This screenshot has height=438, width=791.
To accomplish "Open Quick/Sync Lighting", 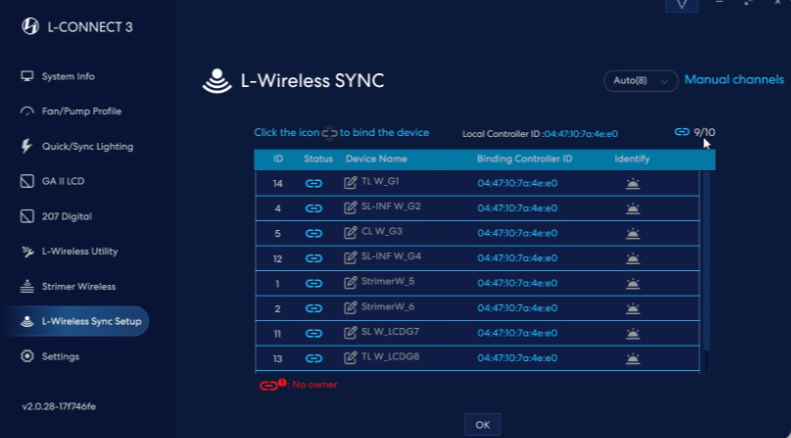I will click(x=77, y=147).
